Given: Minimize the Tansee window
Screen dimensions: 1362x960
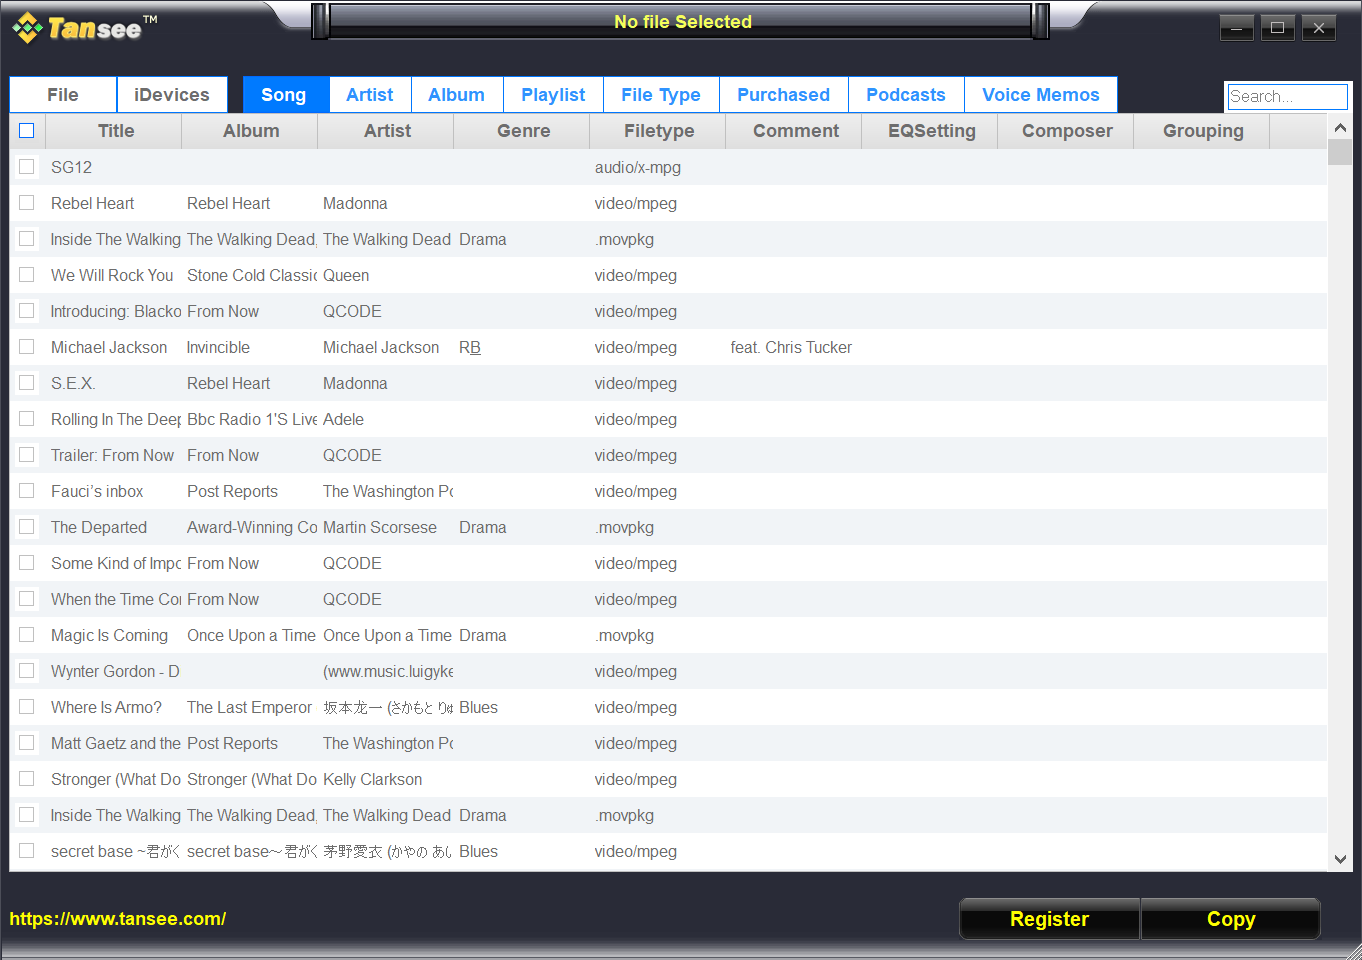Looking at the screenshot, I should tap(1237, 28).
